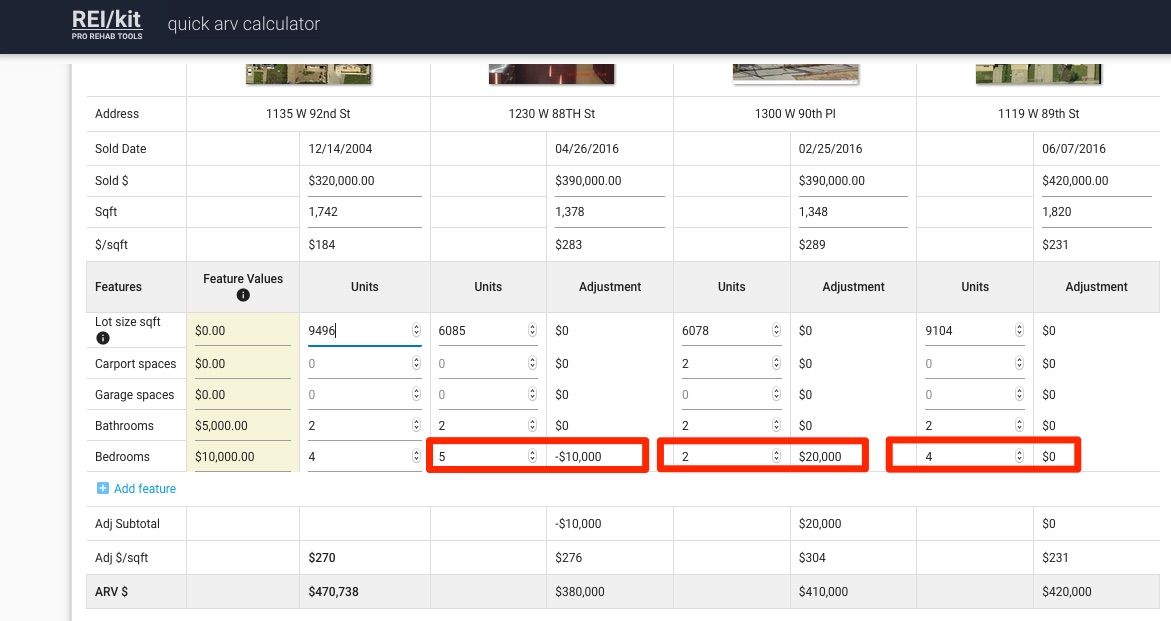Click the 1135 W 92nd St property thumbnail
Viewport: 1171px width, 621px height.
(x=307, y=72)
